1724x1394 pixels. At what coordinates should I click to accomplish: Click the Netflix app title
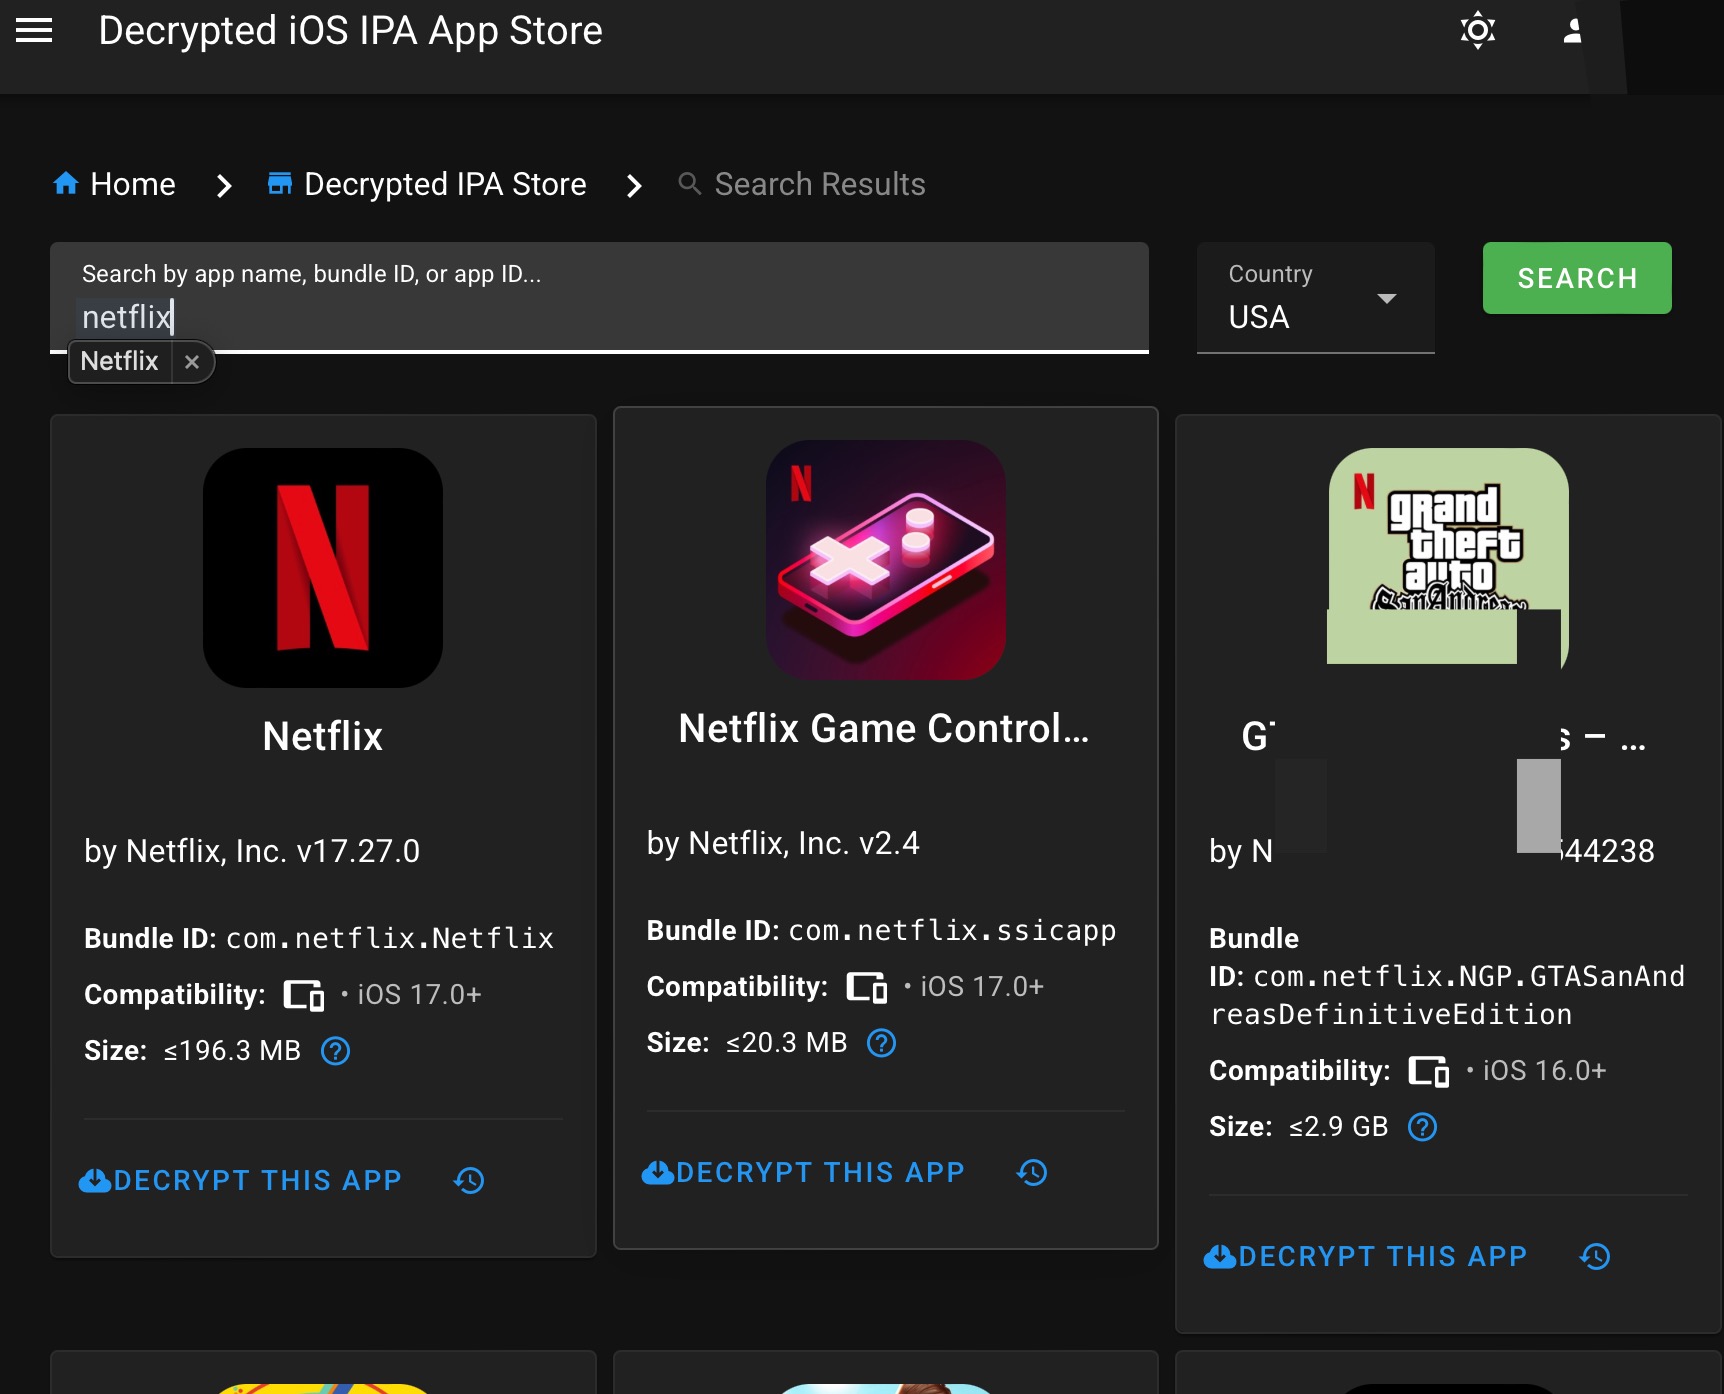323,736
